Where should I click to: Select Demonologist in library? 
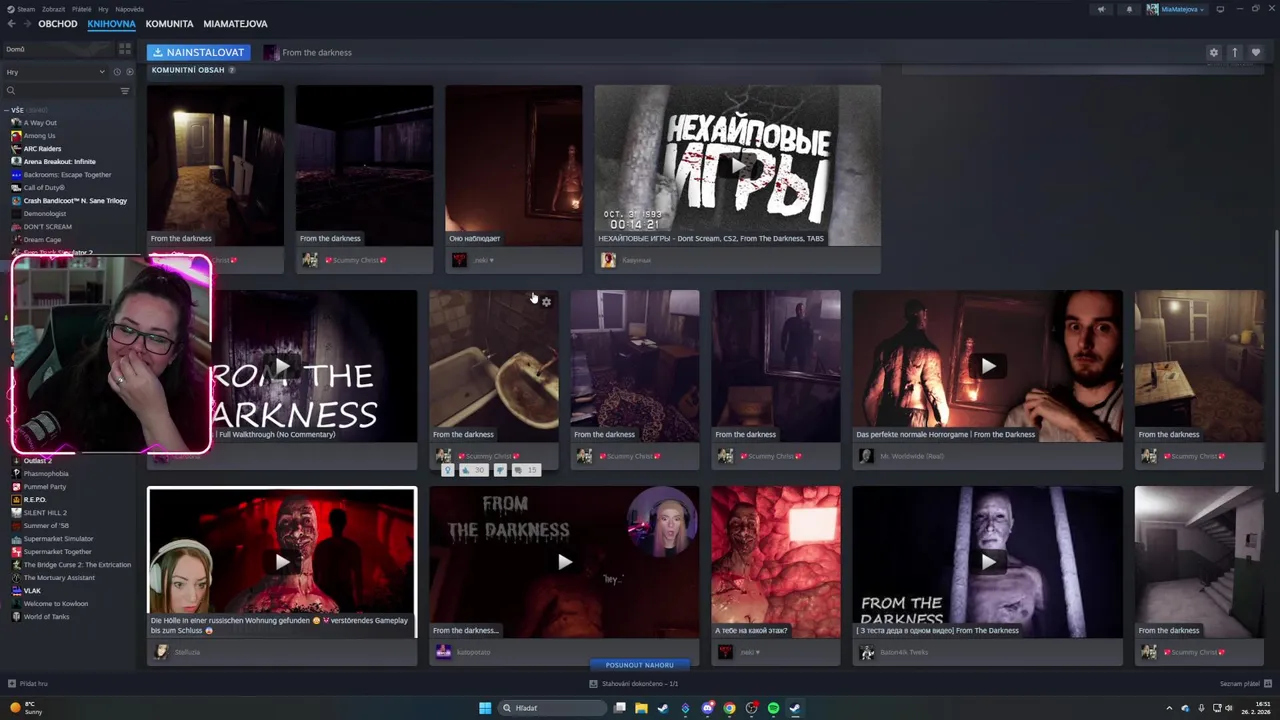click(x=45, y=214)
